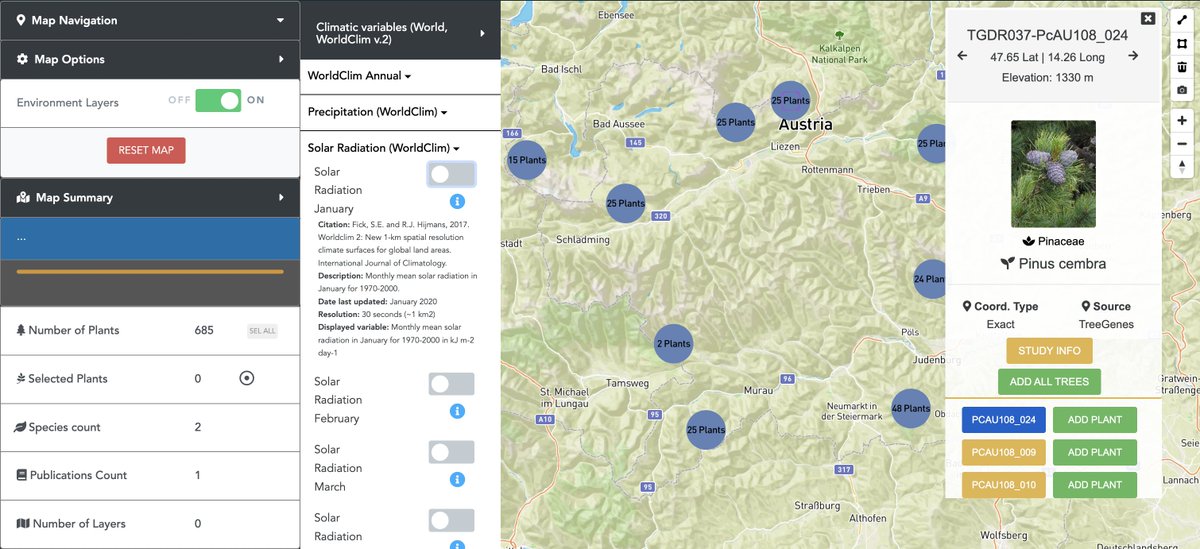Take a map snapshot with the camera icon
The image size is (1200, 549).
(1182, 91)
